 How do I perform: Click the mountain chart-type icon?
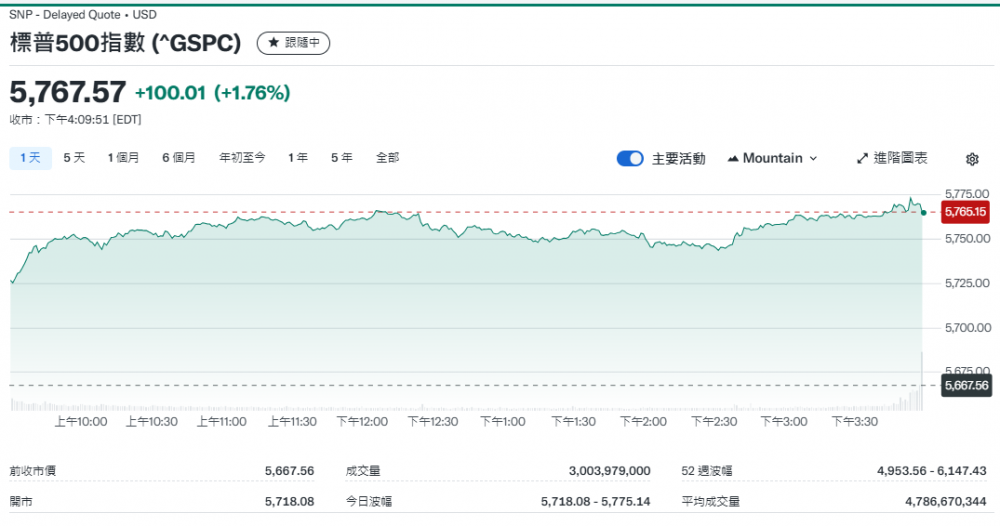pyautogui.click(x=733, y=158)
